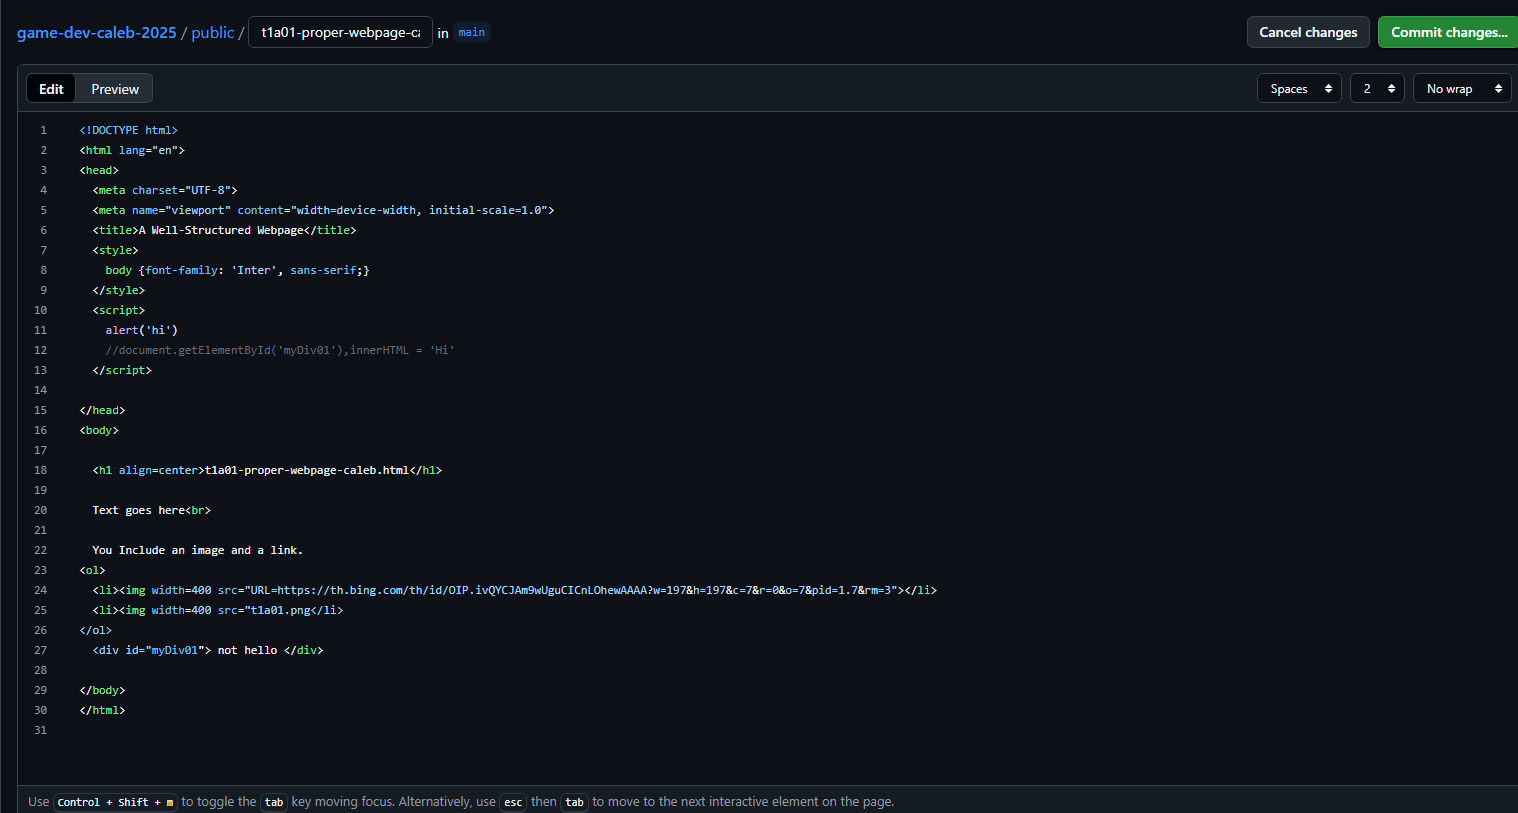Click the Commit changes button
Screen dimensions: 1518x813
click(x=1448, y=32)
